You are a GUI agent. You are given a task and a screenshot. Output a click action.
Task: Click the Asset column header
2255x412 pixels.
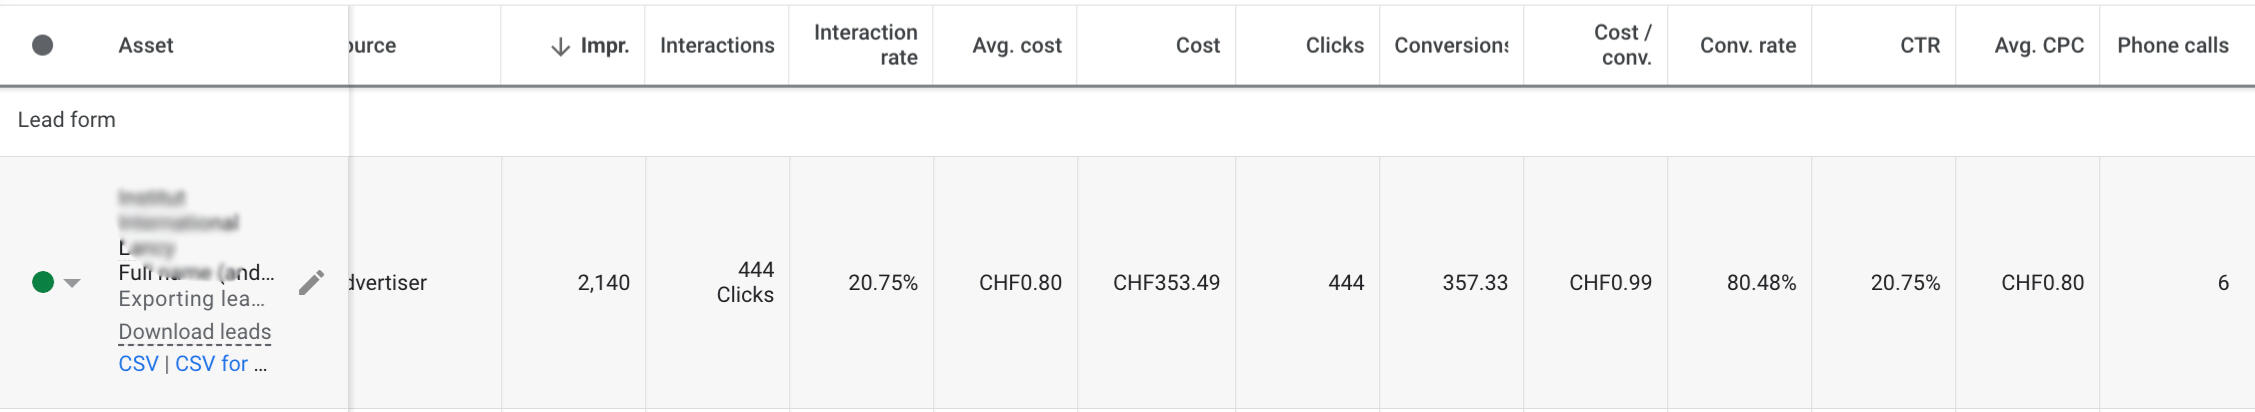tap(146, 46)
